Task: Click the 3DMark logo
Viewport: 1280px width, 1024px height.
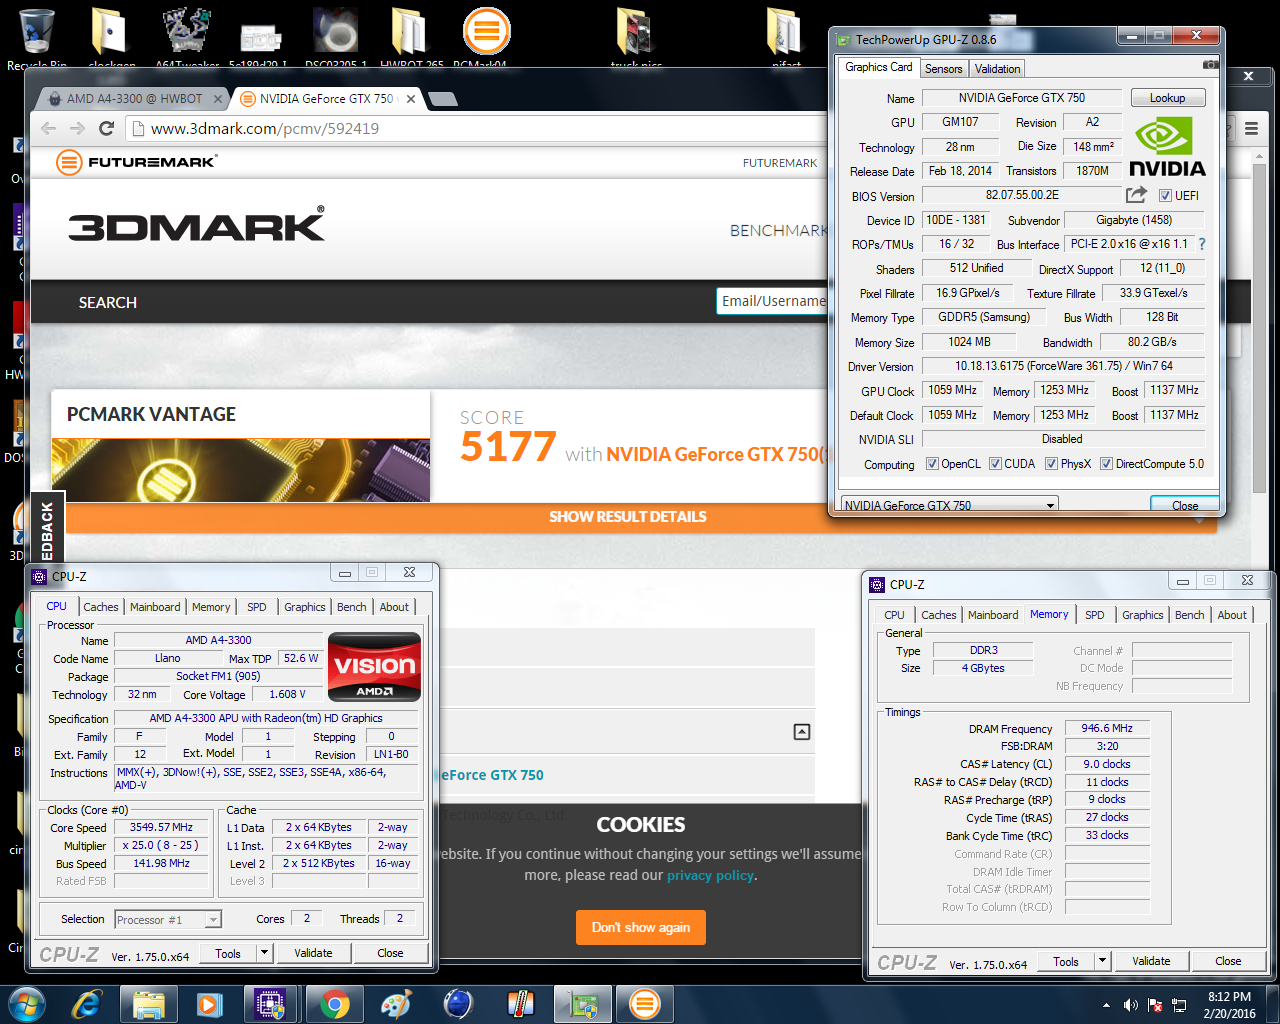Action: (197, 225)
